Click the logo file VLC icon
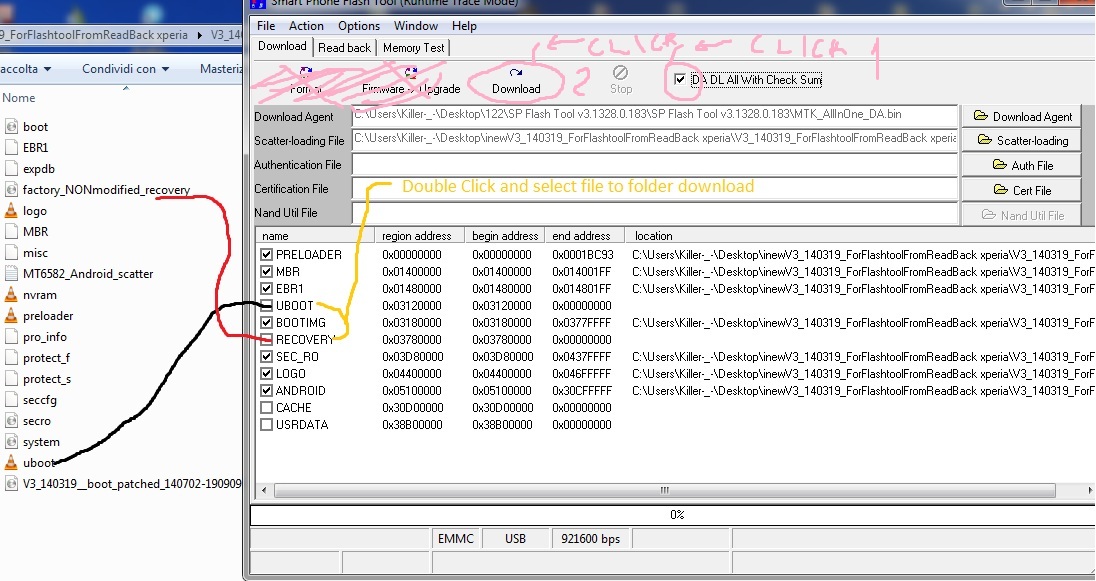The height and width of the screenshot is (581, 1096). tap(10, 210)
